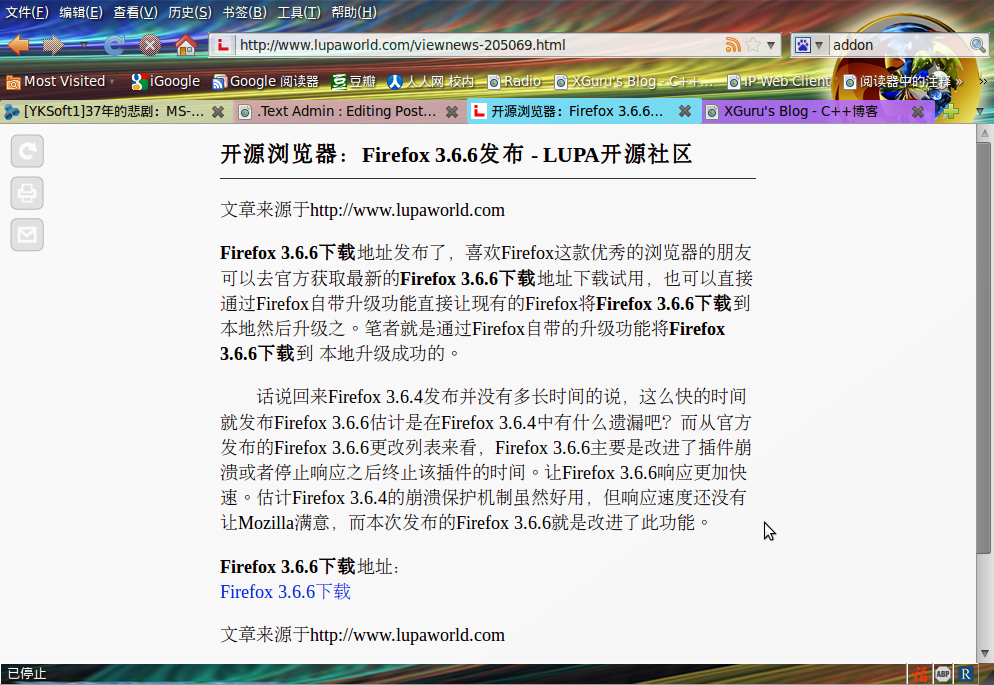Run search with the magnifier icon
994x685 pixels.
pos(978,45)
